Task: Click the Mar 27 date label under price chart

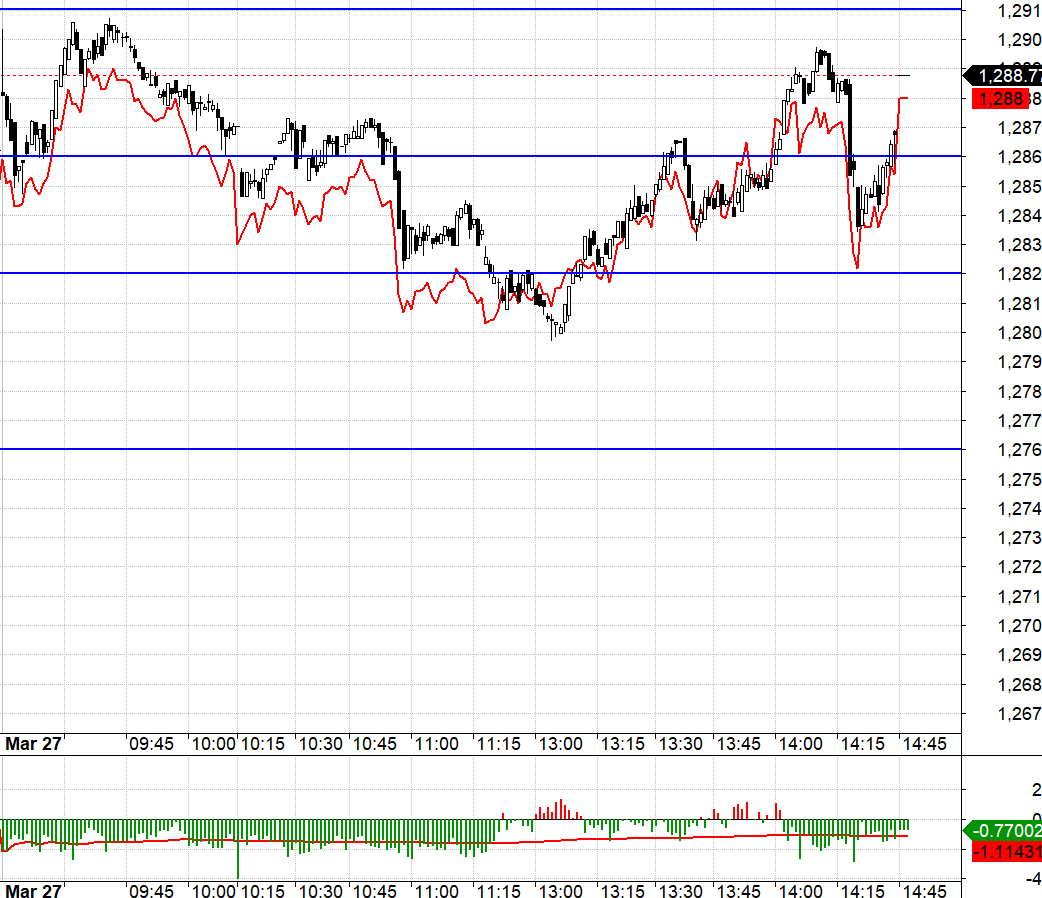Action: (x=33, y=744)
